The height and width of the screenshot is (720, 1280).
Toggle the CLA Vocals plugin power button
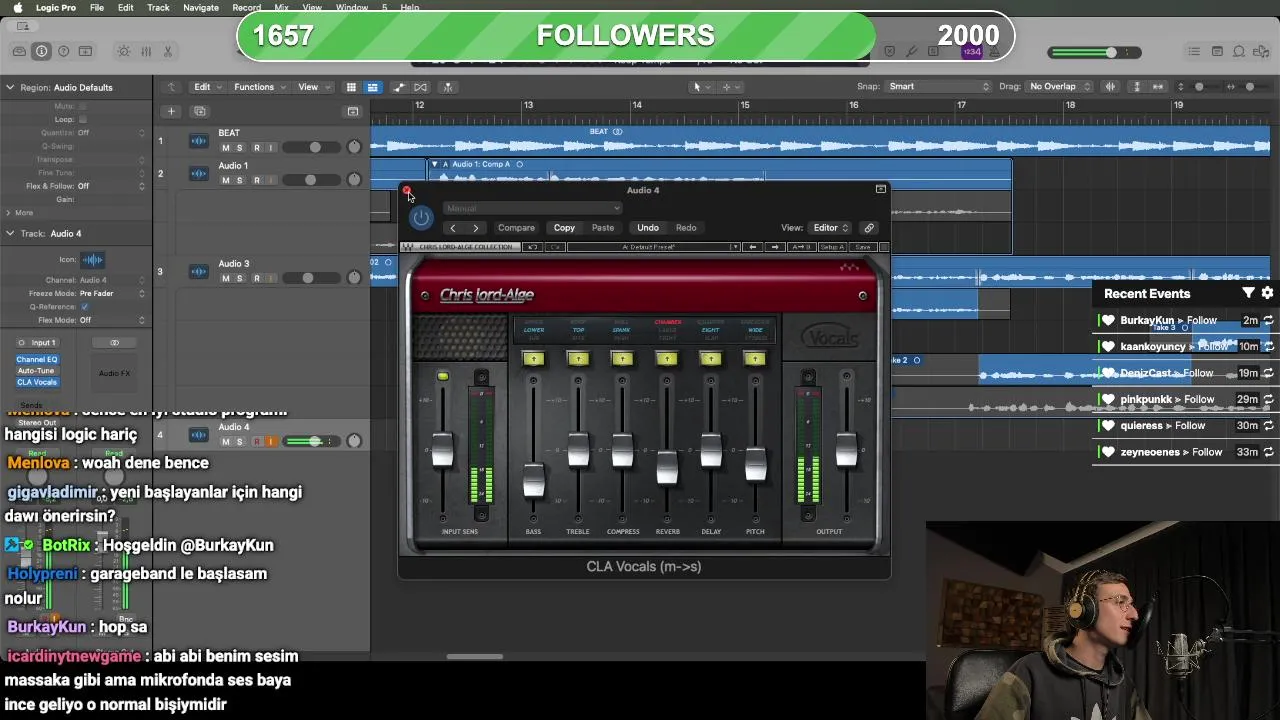click(421, 218)
